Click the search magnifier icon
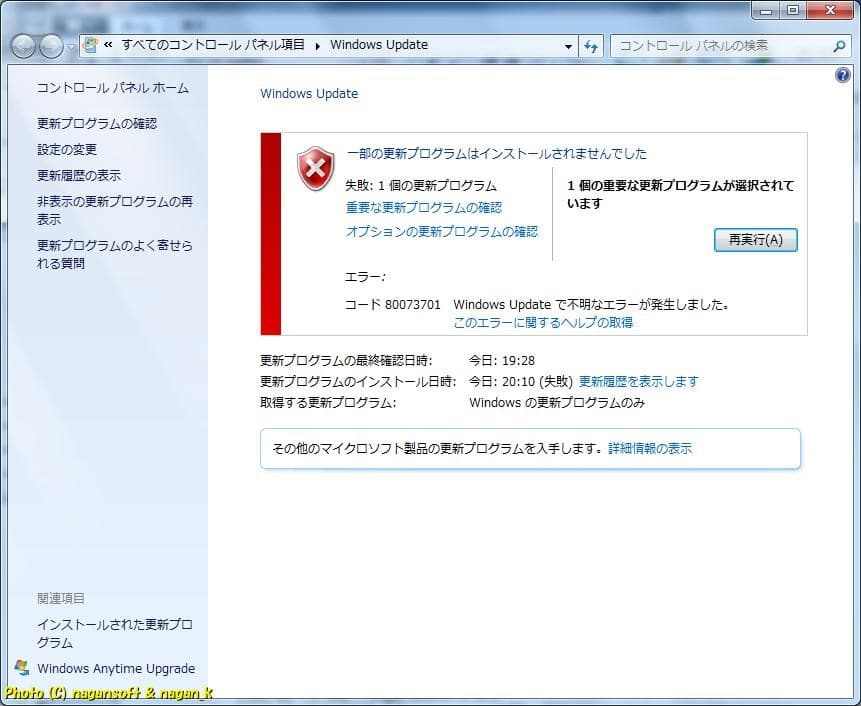 [x=839, y=46]
